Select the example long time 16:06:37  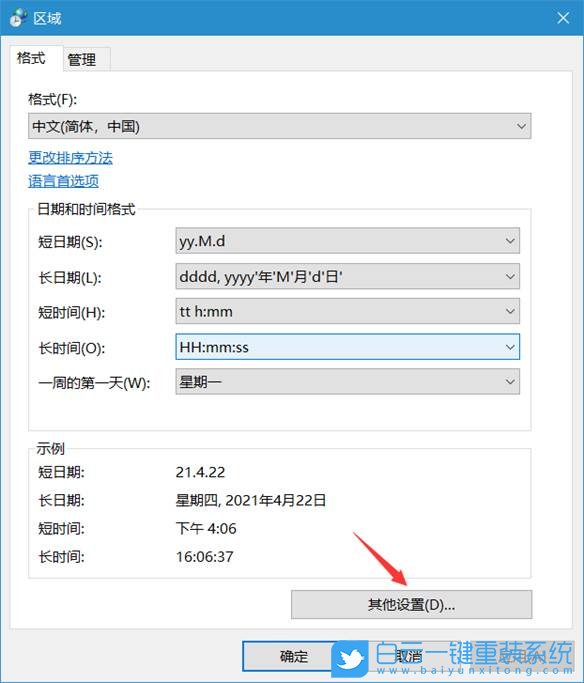205,557
